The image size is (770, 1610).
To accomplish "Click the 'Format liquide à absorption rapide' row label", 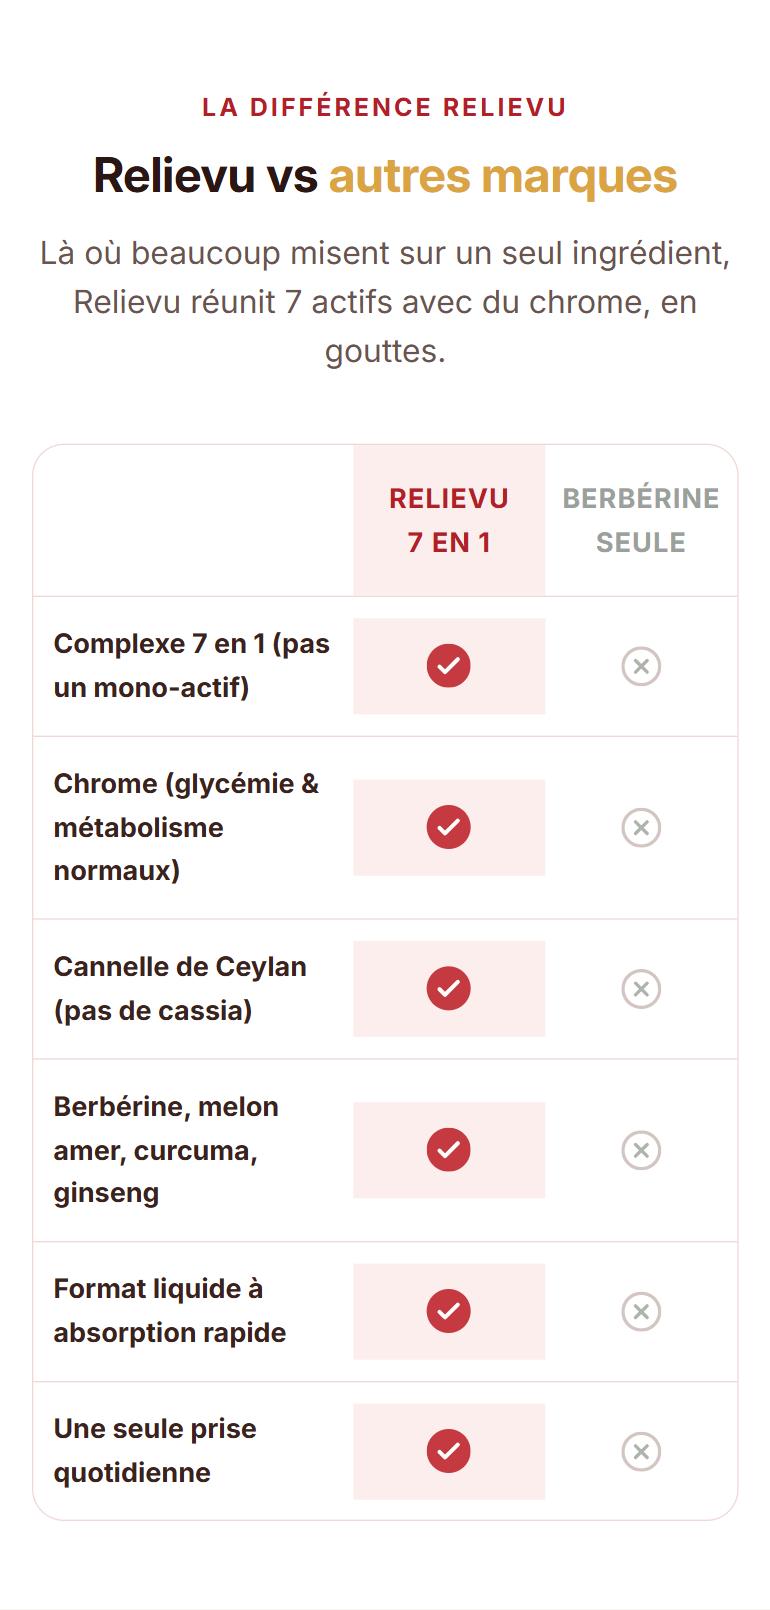I will (170, 1311).
